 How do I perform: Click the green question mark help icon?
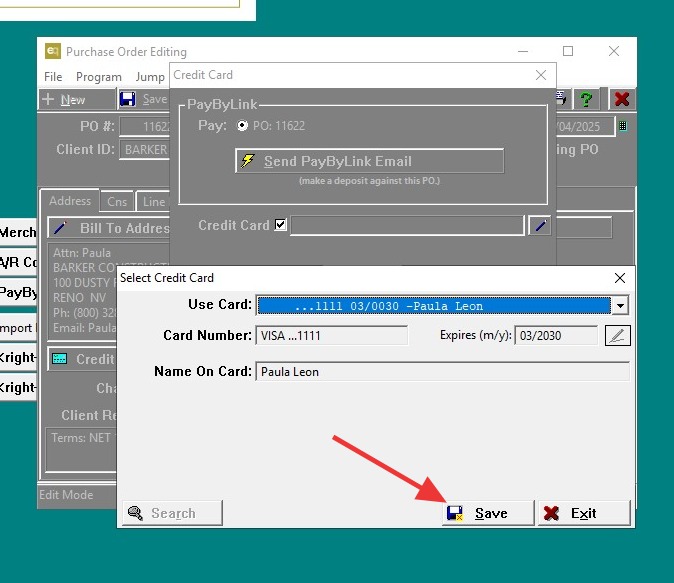click(x=585, y=99)
